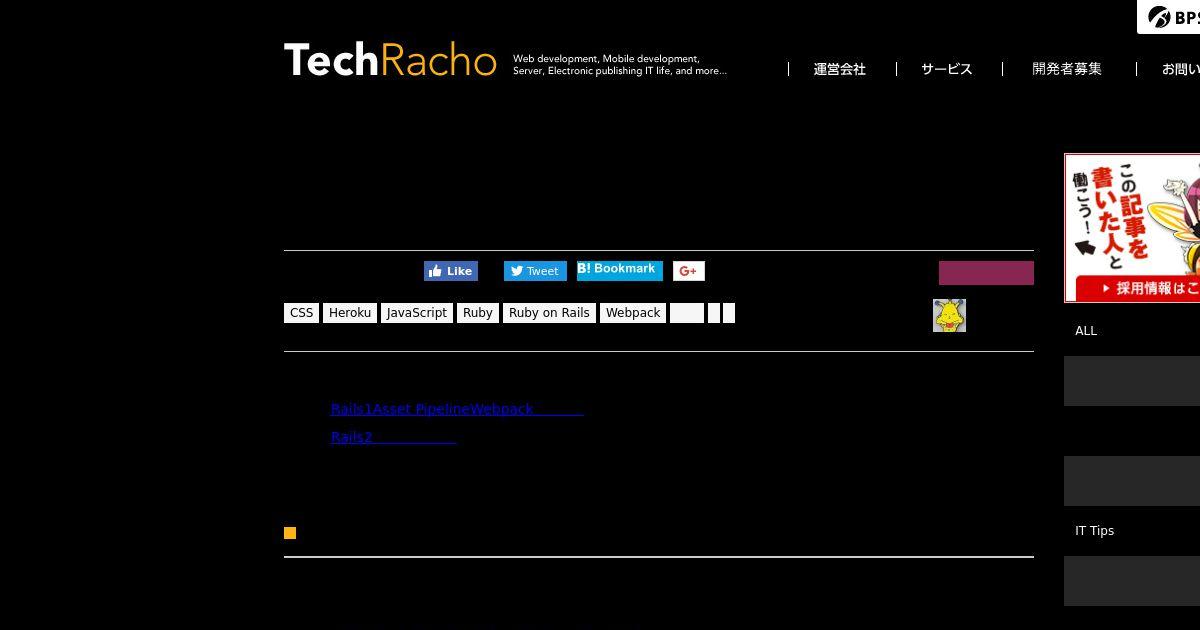Screen dimensions: 1200x630
Task: Click the BPS logo badge
Action: pyautogui.click(x=1169, y=17)
